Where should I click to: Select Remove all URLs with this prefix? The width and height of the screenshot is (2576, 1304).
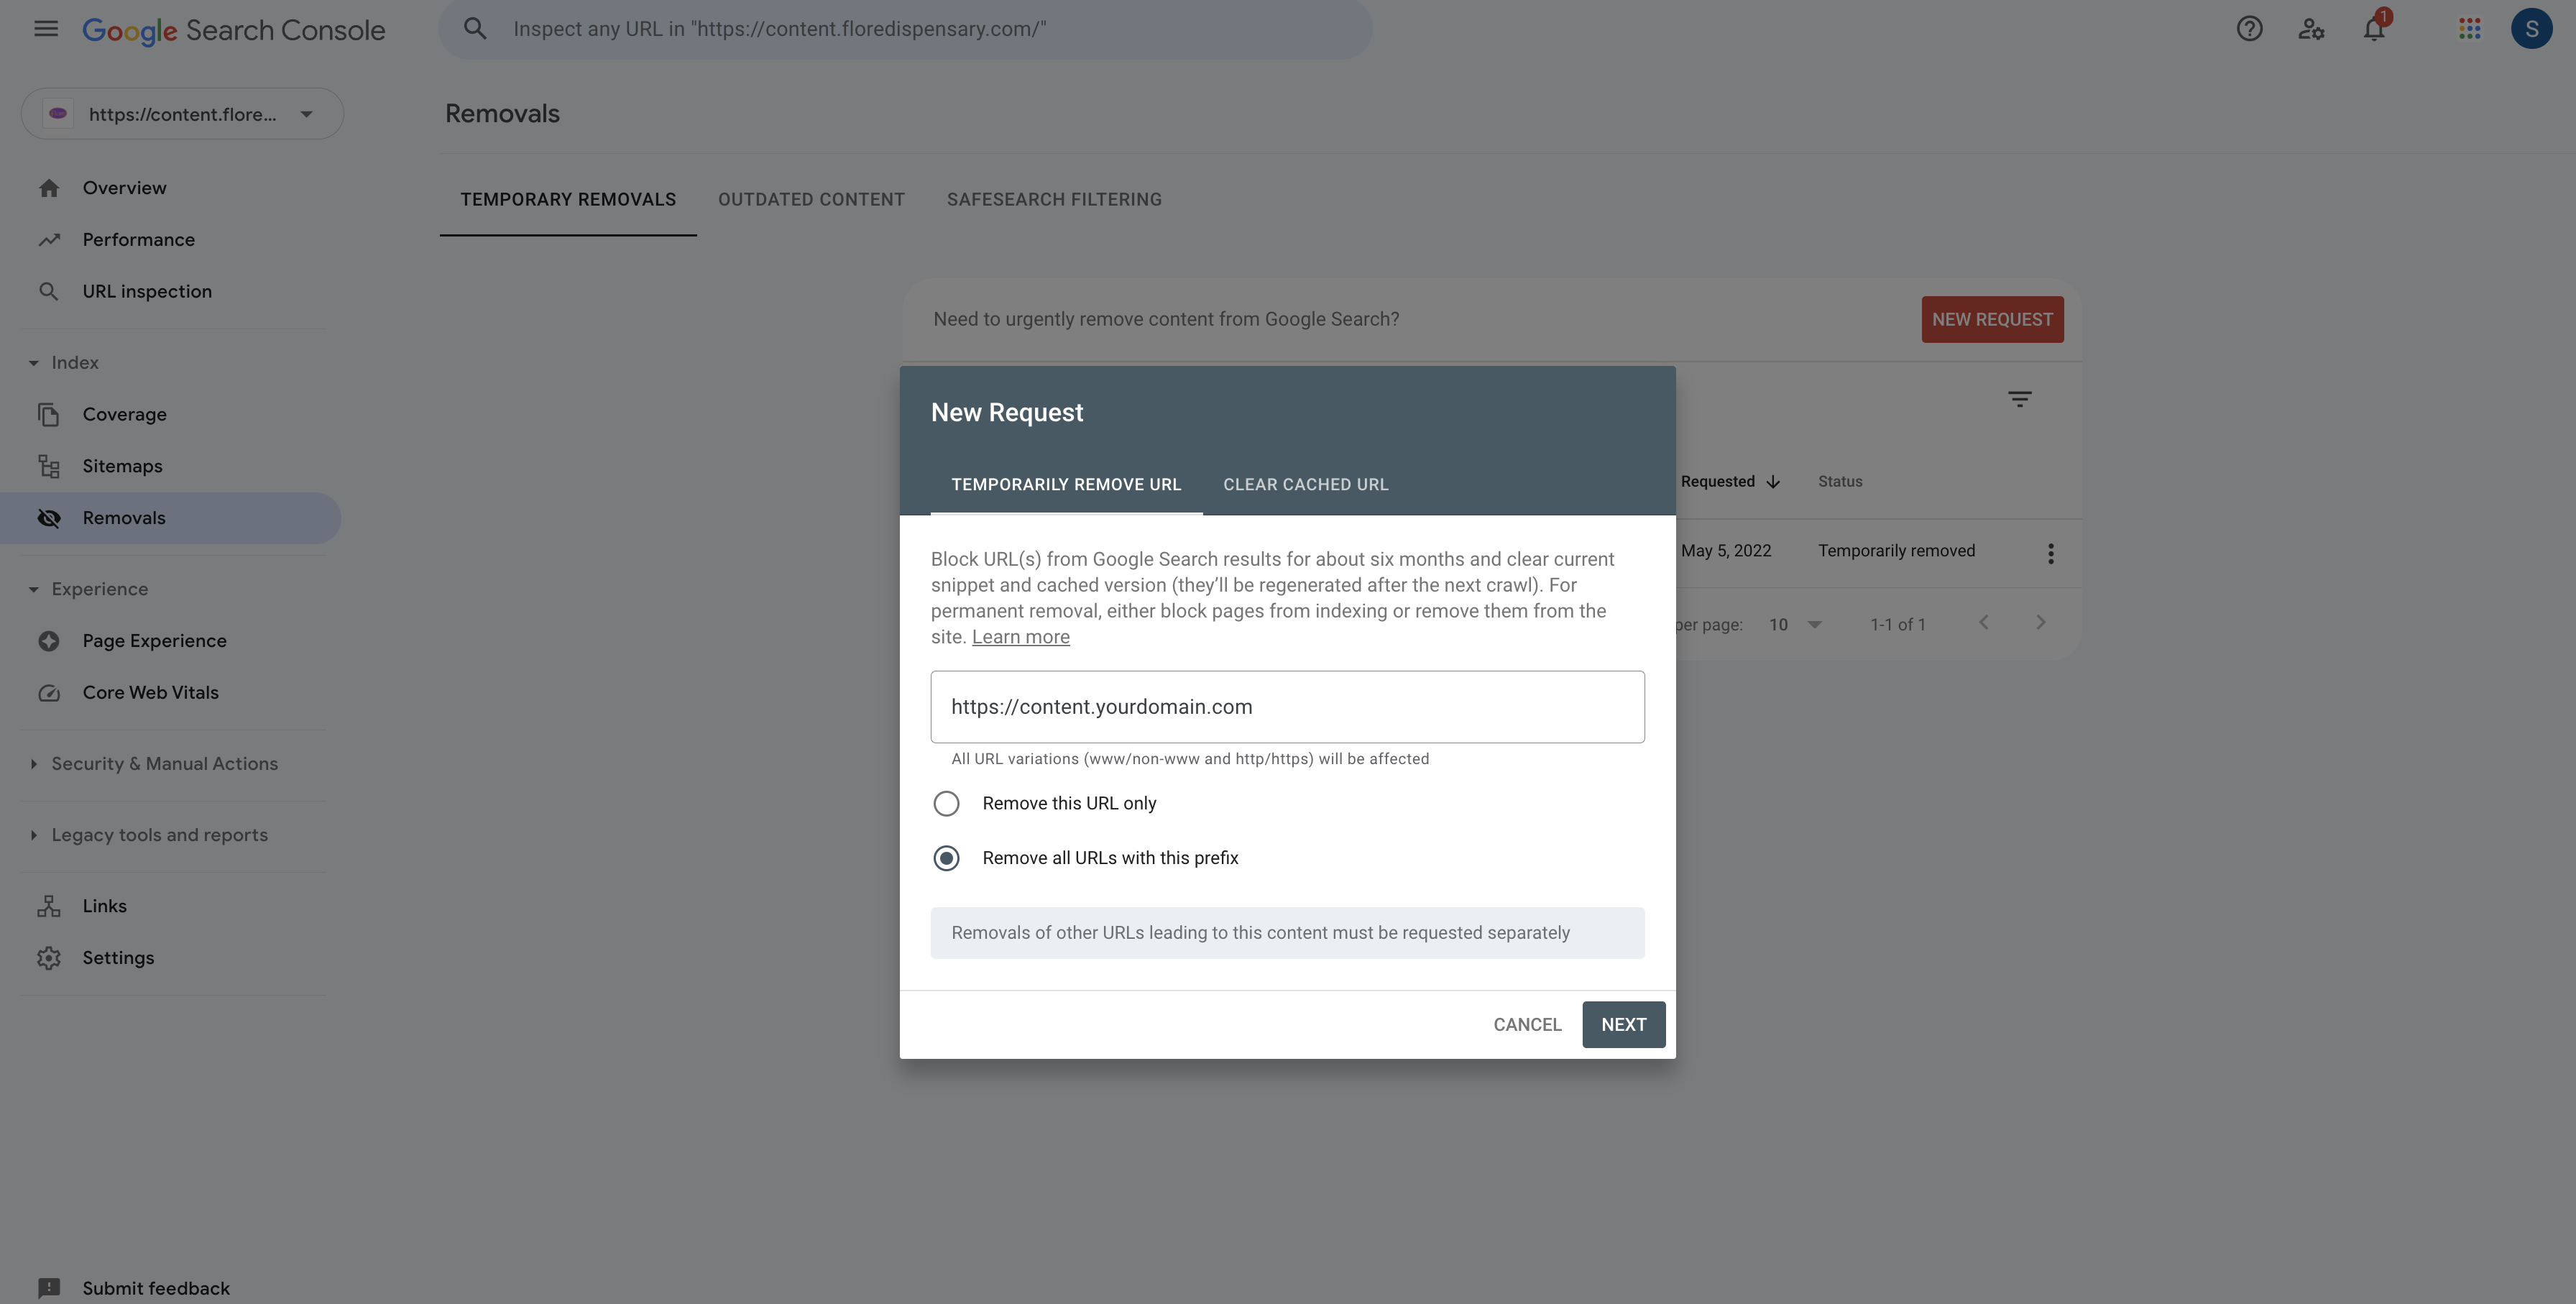[x=946, y=858]
